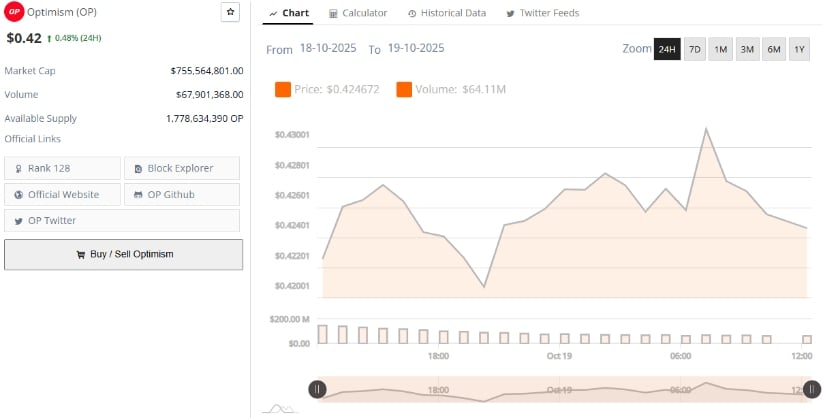This screenshot has height=418, width=825.
Task: Click the star favorite icon next to Optimism
Action: pos(230,13)
